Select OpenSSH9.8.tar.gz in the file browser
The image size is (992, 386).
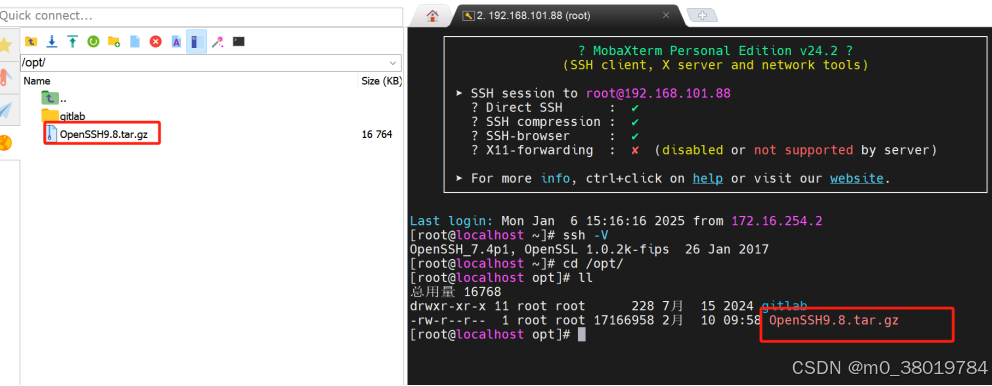102,134
